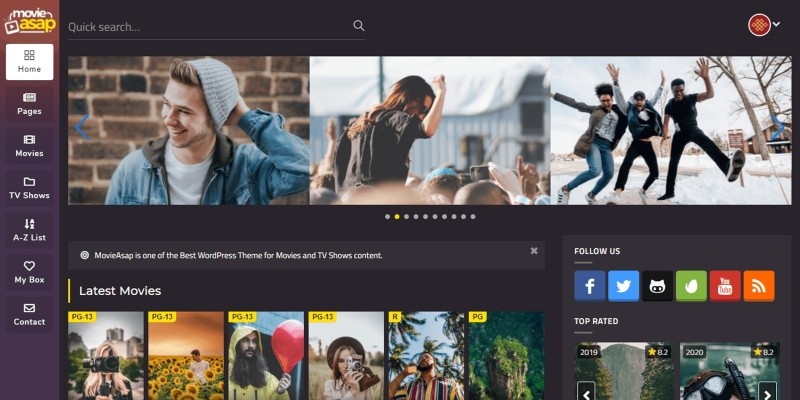Screen dimensions: 800x400
Task: Open TV Shows in the sidebar
Action: coord(29,188)
